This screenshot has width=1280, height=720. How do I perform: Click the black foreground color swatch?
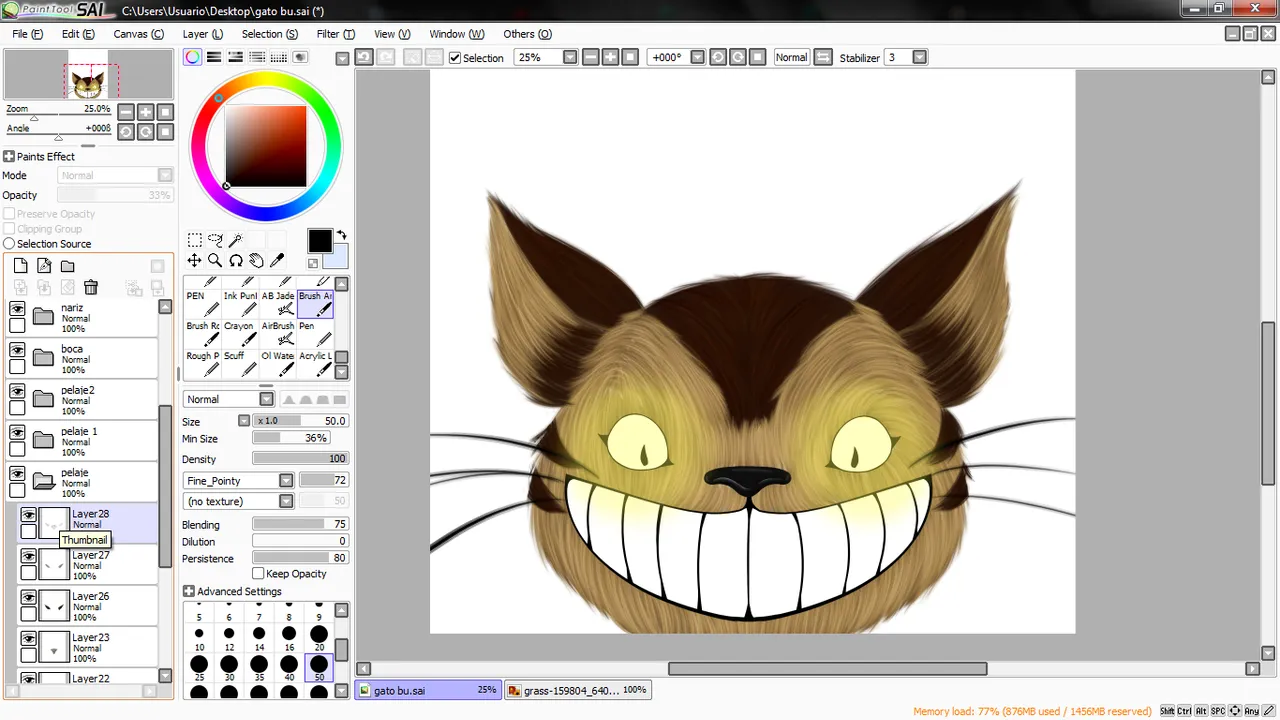pyautogui.click(x=319, y=241)
